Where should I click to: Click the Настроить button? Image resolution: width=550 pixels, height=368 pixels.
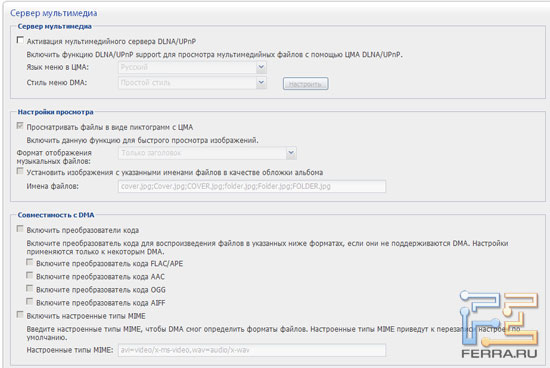click(306, 84)
